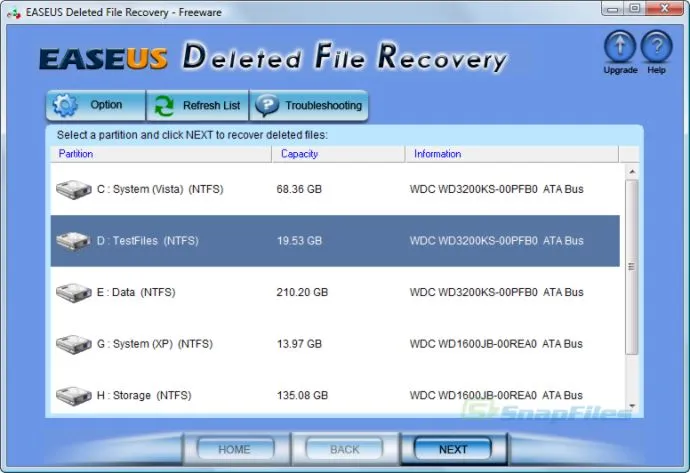Image resolution: width=690 pixels, height=473 pixels.
Task: Click NEXT to proceed
Action: 453,449
